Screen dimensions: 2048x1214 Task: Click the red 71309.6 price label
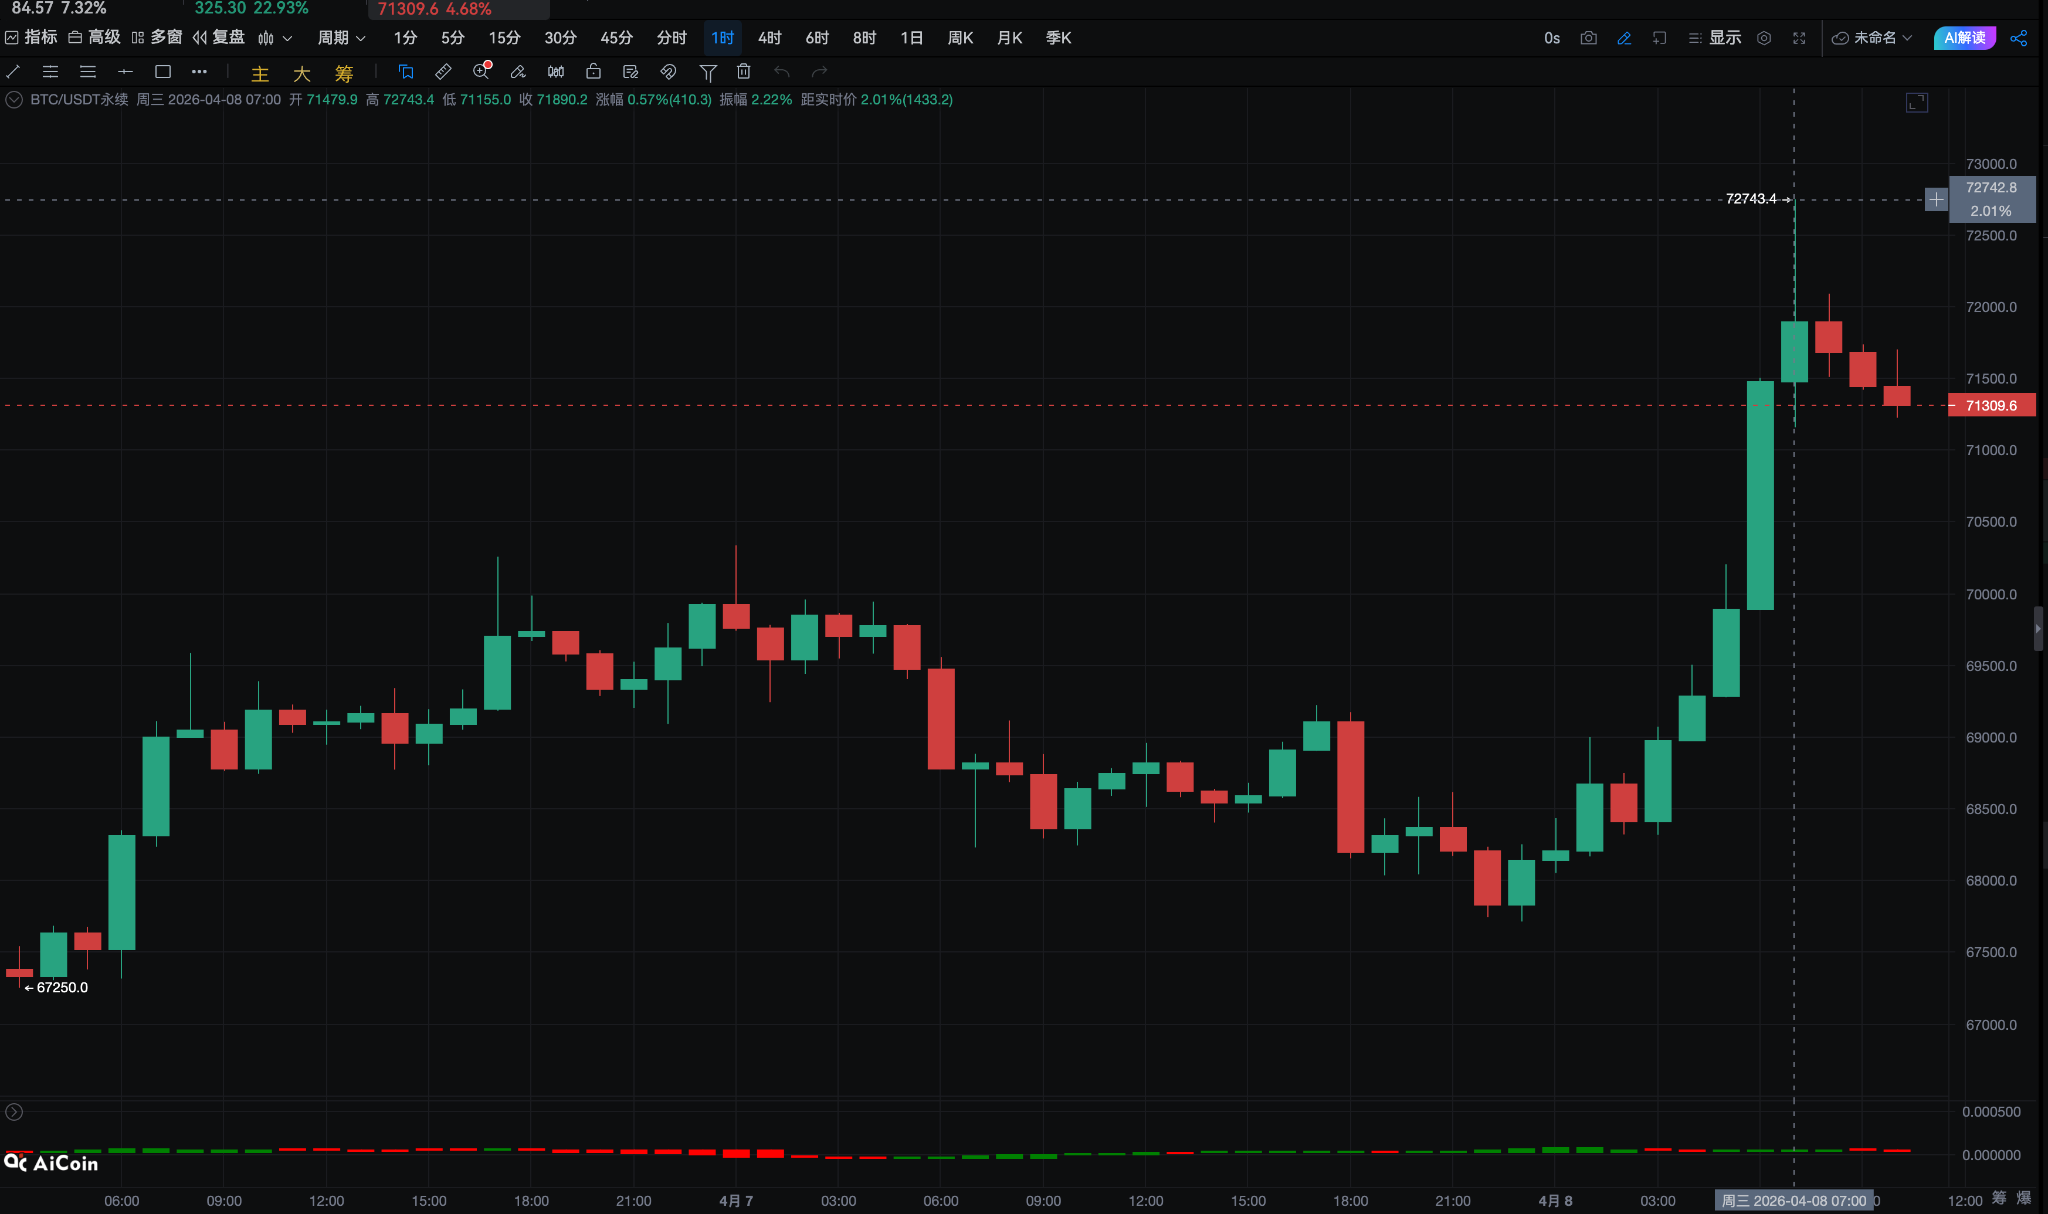(1990, 406)
